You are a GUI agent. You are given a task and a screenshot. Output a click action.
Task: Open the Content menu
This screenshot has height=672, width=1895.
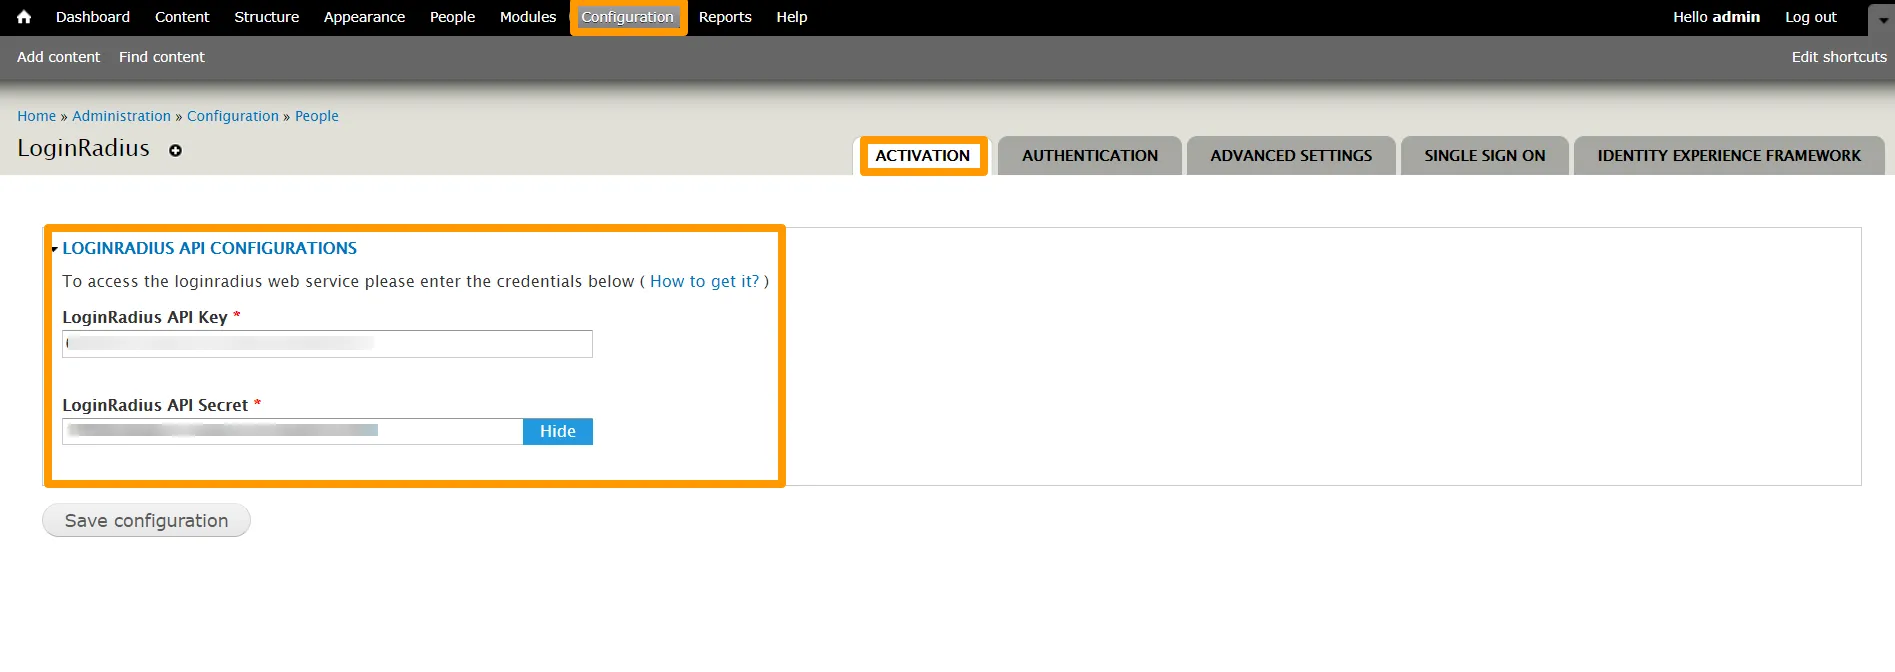click(x=182, y=17)
